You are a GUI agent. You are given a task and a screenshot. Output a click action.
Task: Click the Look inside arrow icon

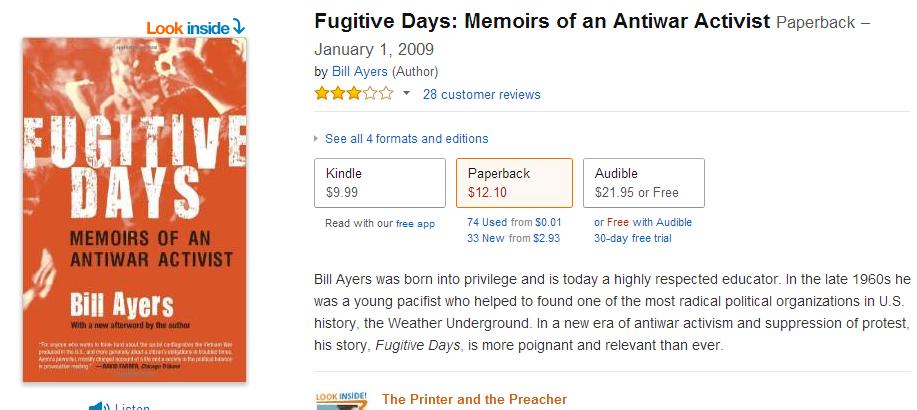point(238,27)
